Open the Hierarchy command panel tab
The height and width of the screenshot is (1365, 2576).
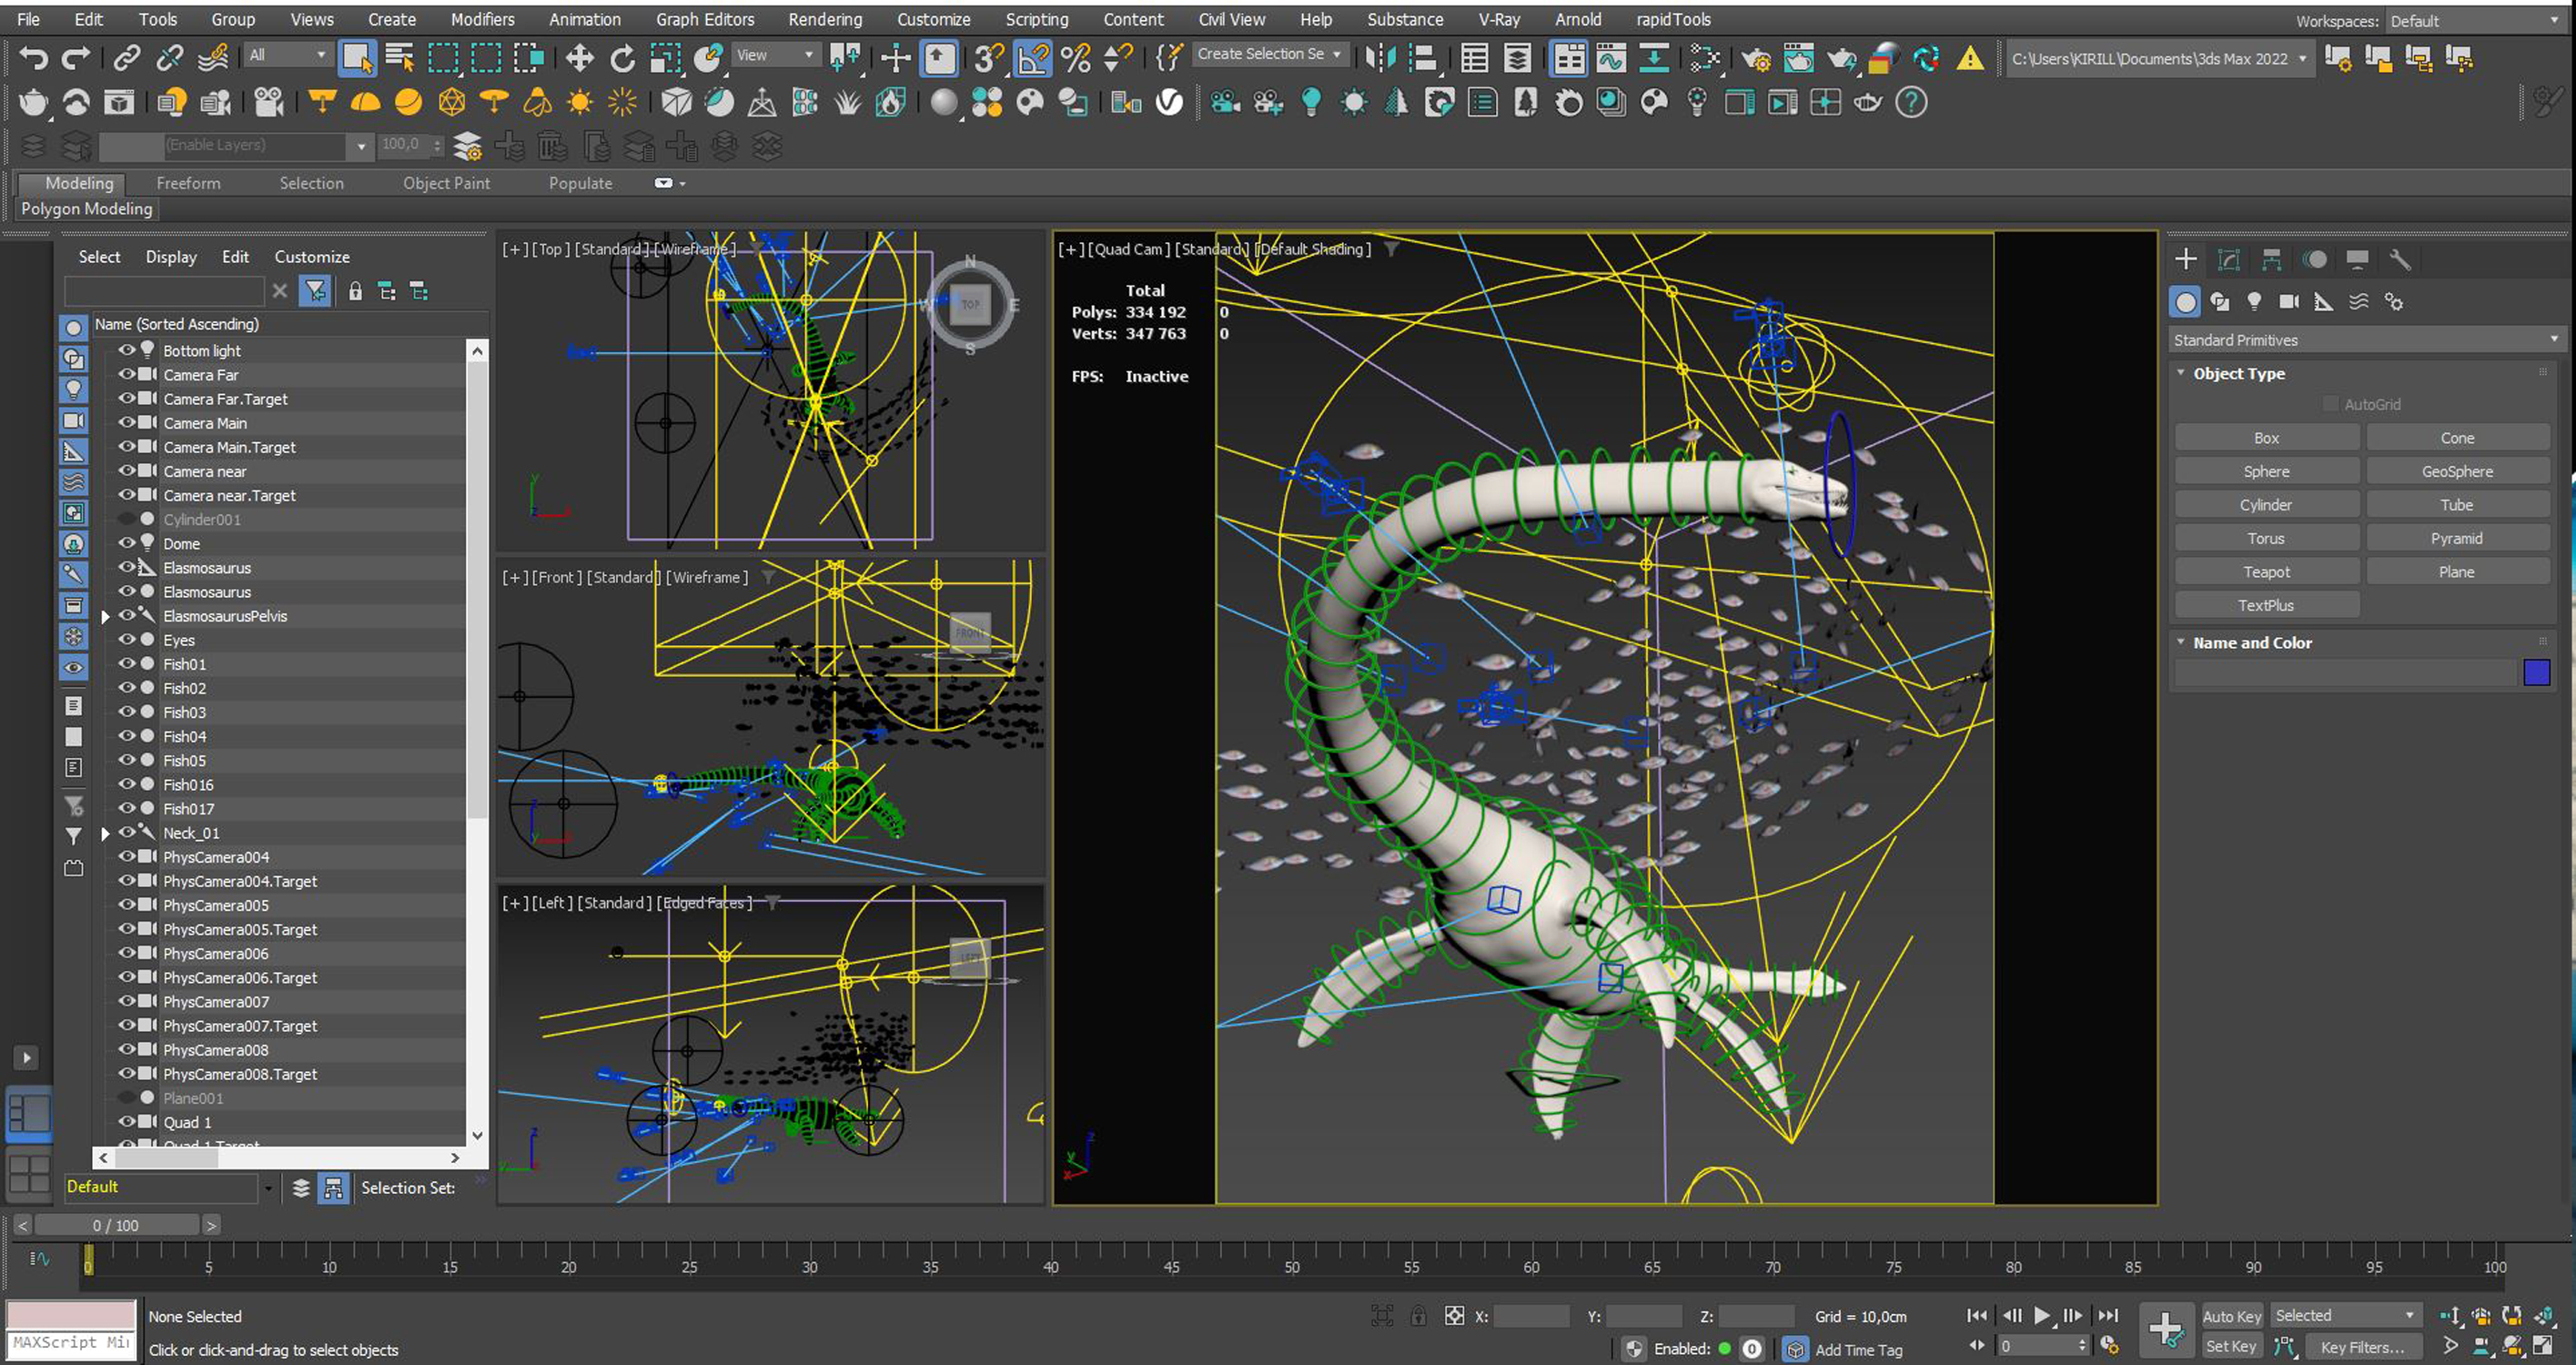[x=2272, y=260]
